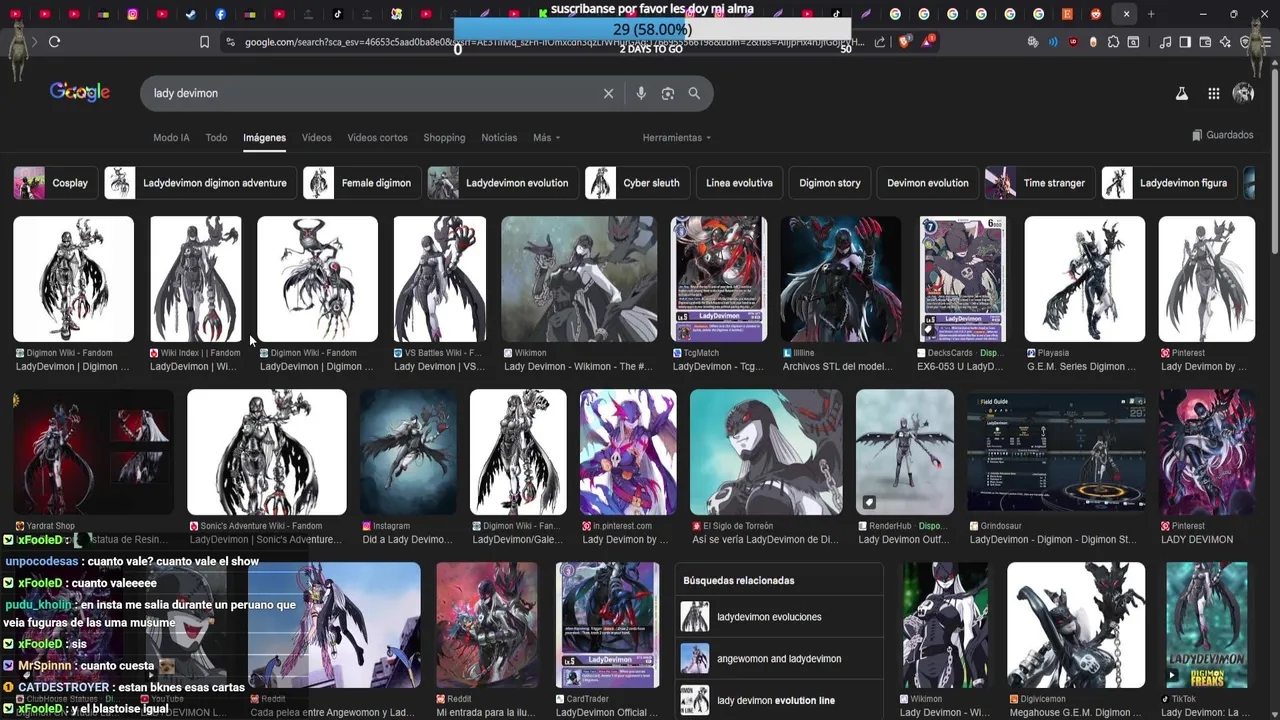The height and width of the screenshot is (720, 1280).
Task: Click the Google logo
Action: [80, 92]
